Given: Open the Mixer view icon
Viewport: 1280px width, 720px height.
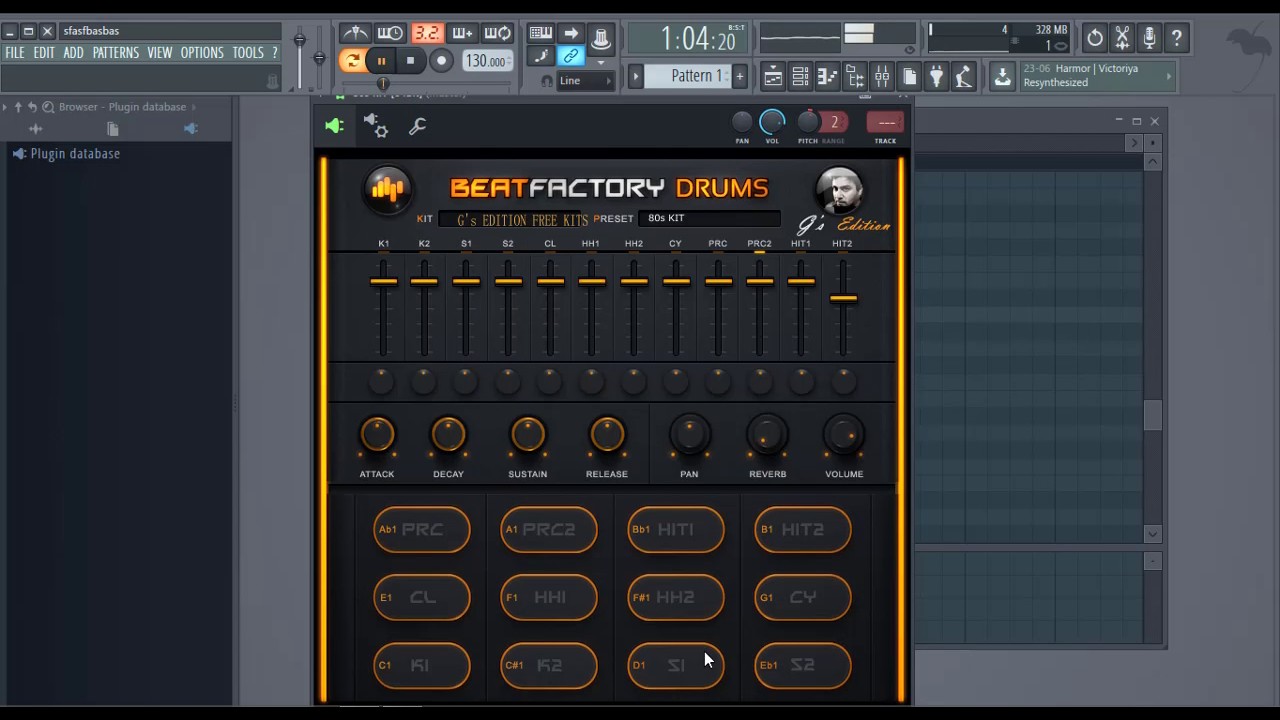Looking at the screenshot, I should point(882,76).
